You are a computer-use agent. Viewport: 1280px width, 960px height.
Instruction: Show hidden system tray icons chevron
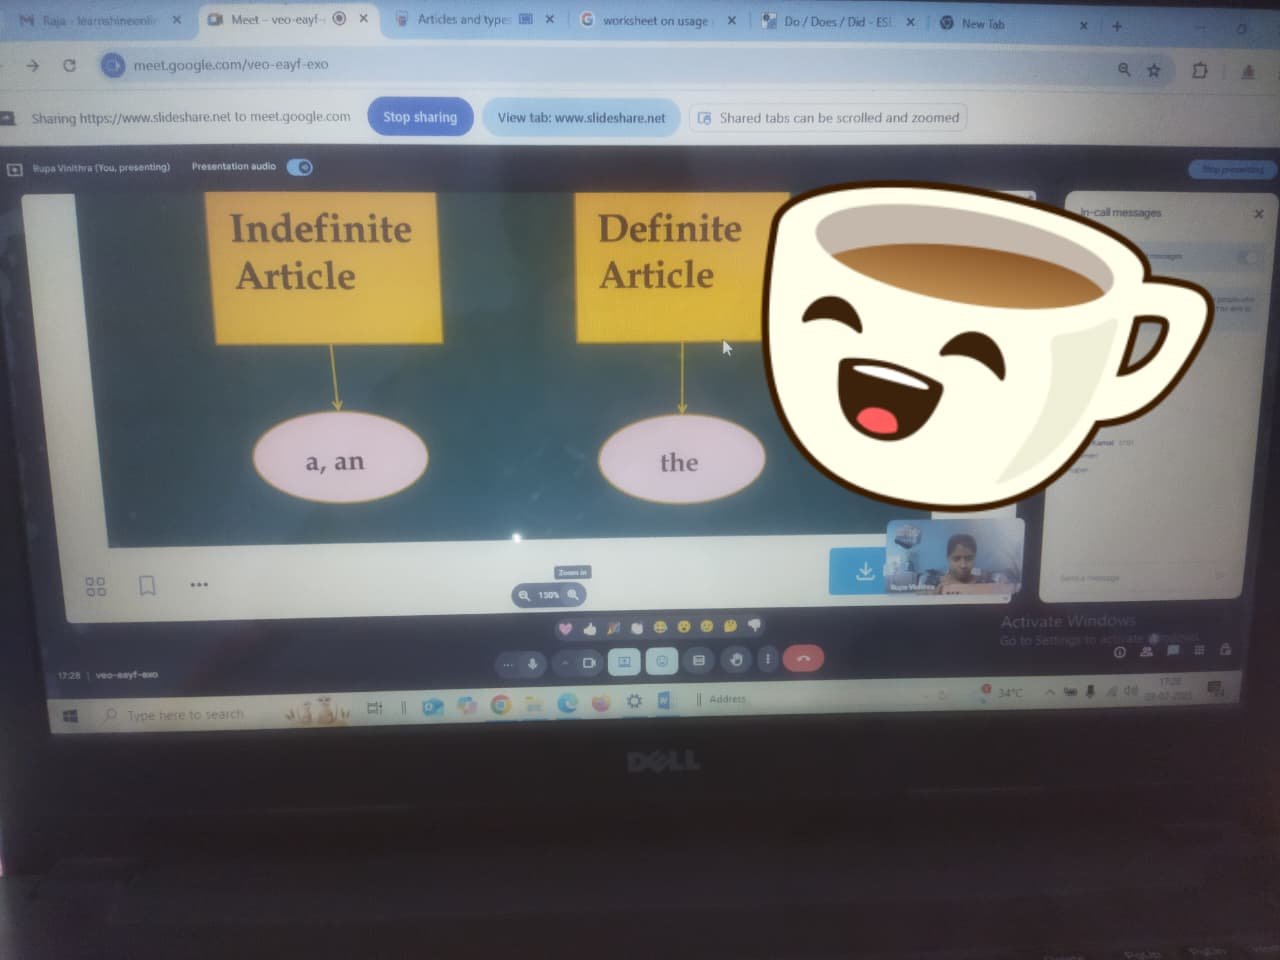pyautogui.click(x=1049, y=692)
